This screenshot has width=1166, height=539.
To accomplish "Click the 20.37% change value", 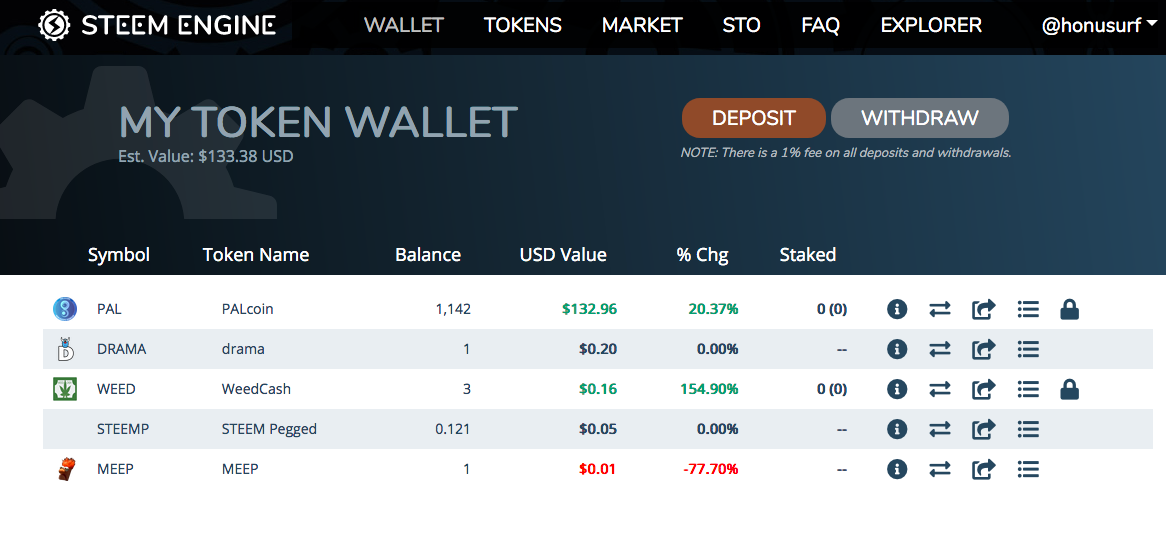I will tap(713, 309).
